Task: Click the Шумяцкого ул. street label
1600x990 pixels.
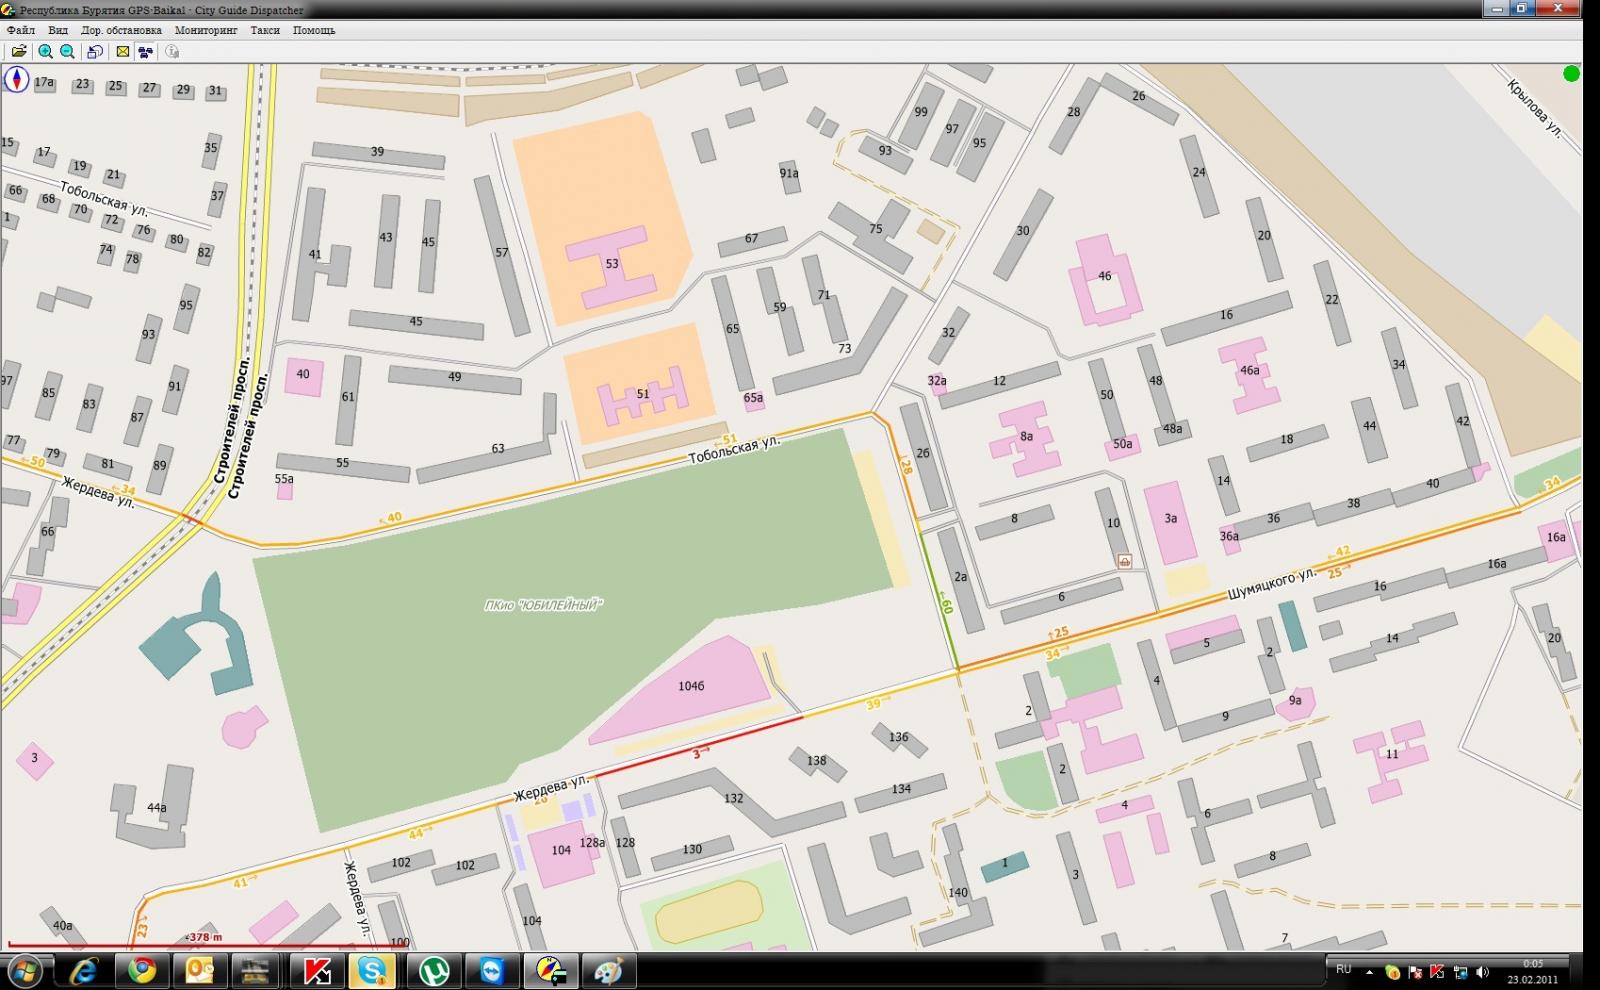Action: pos(1271,583)
